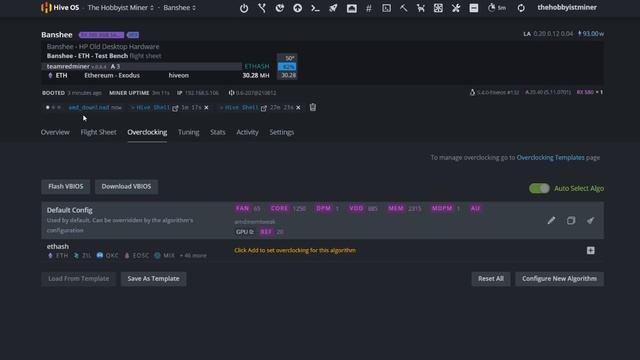
Task: Click the Default Config title
Action: click(69, 210)
